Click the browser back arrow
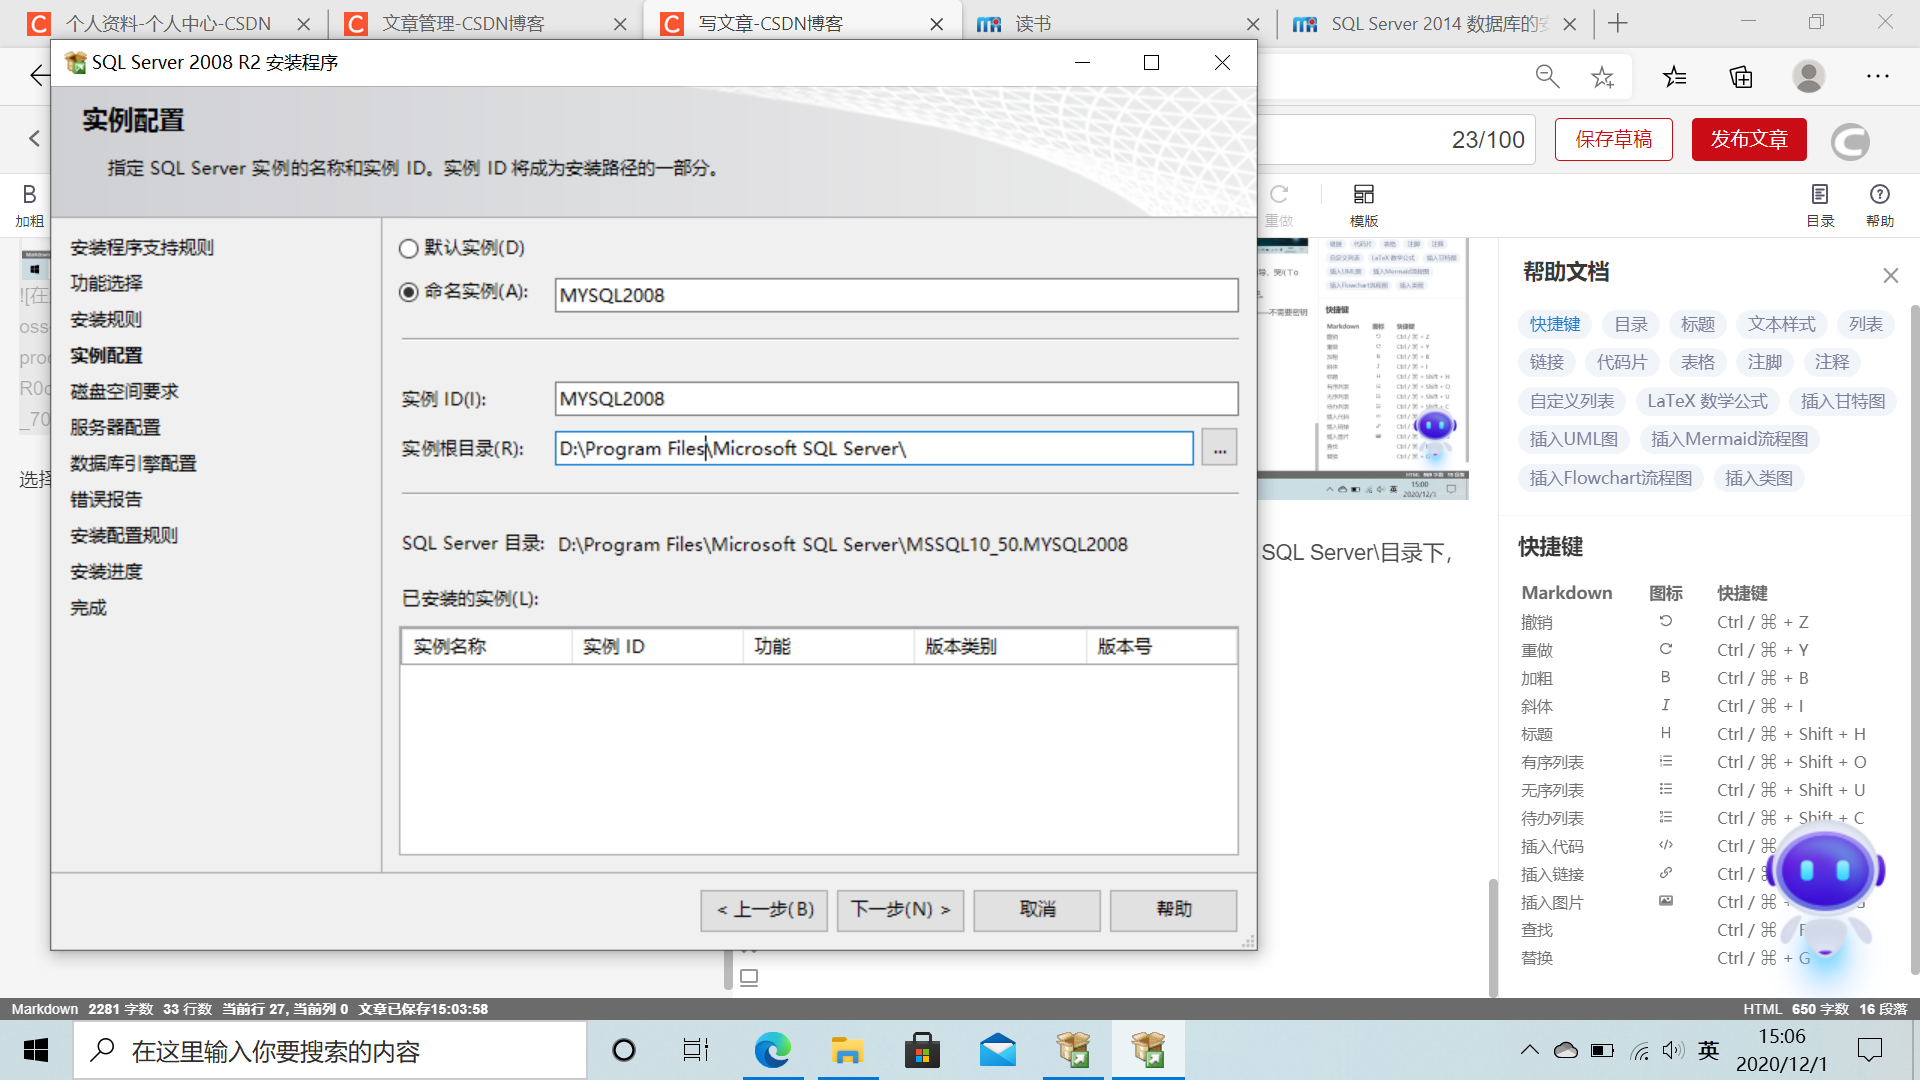 39,75
